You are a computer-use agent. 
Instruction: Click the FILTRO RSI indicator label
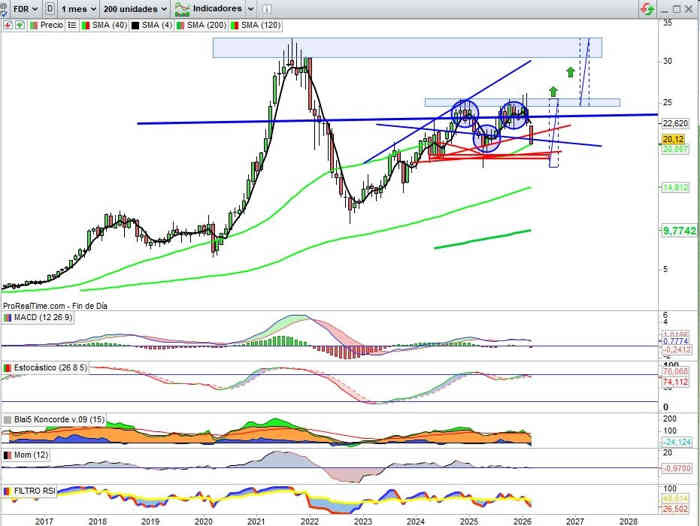(x=37, y=491)
